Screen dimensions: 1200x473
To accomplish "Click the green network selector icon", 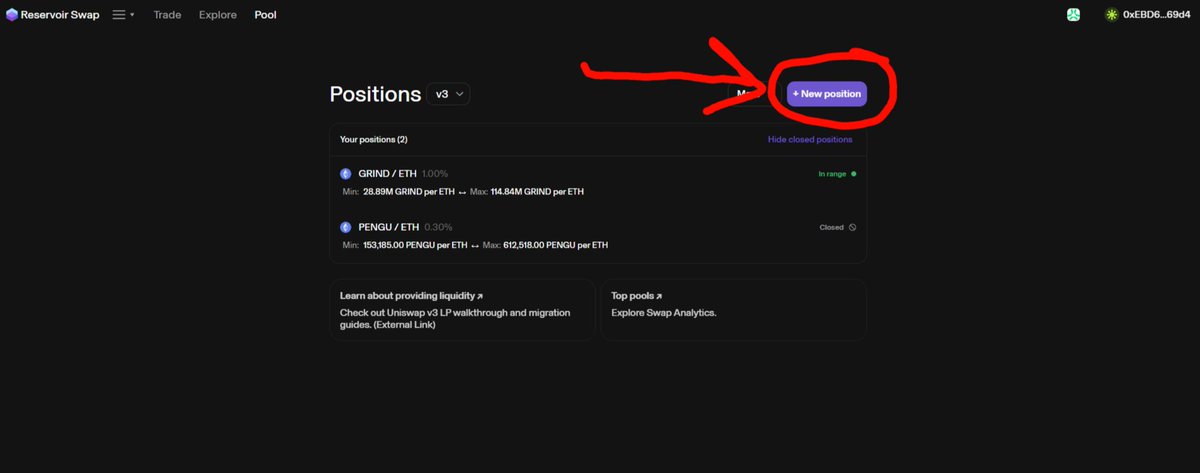I will click(x=1073, y=15).
